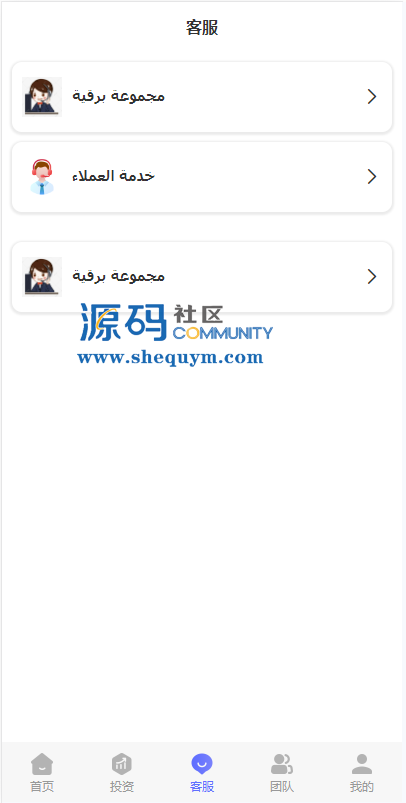Select the last مجموعة برقية text label

pos(118,277)
